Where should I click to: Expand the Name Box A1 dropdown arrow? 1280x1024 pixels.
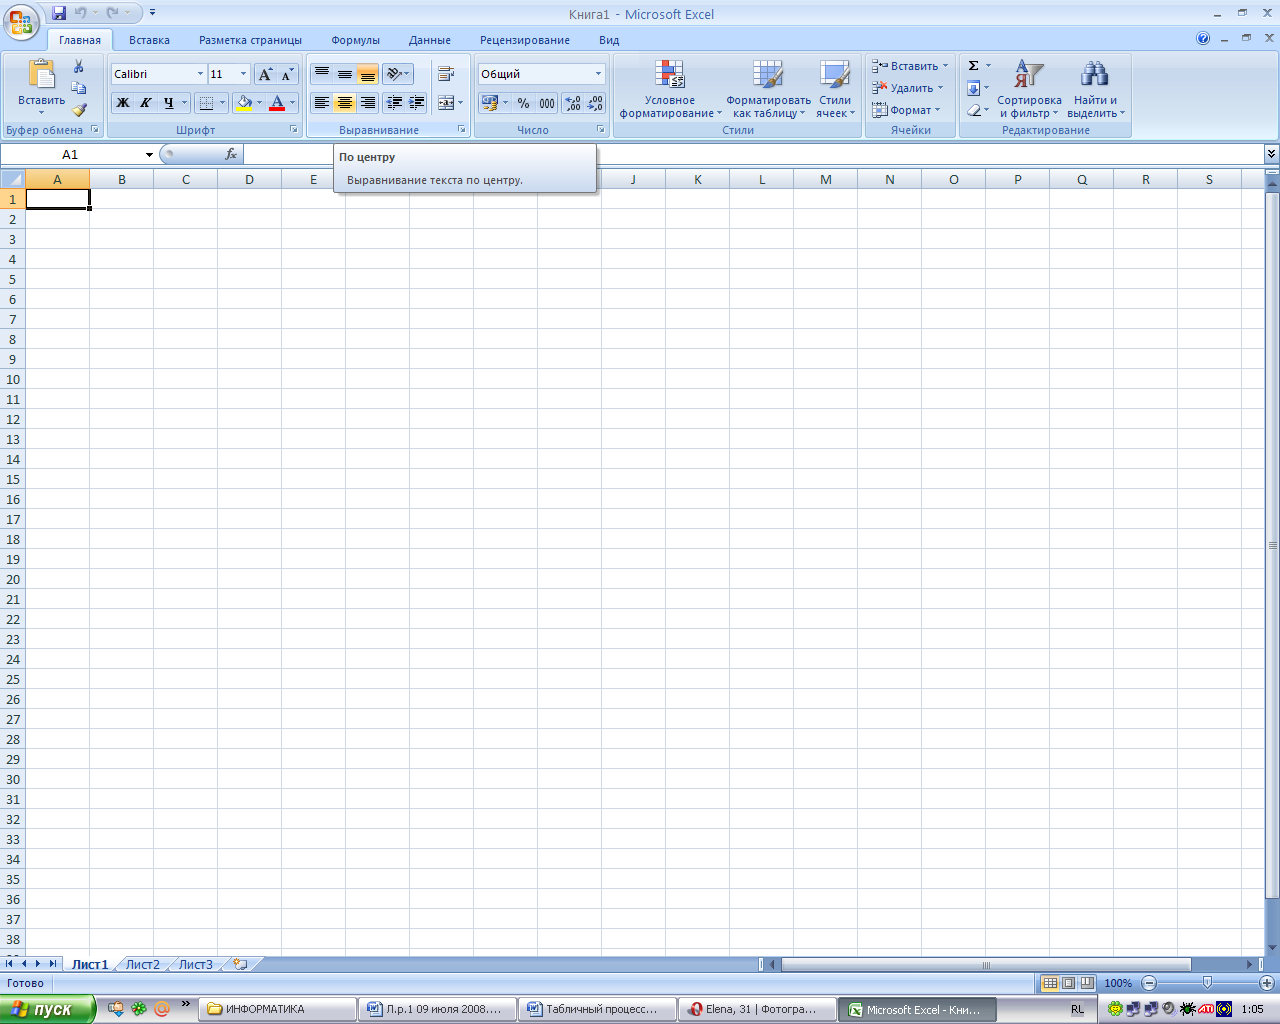(149, 155)
